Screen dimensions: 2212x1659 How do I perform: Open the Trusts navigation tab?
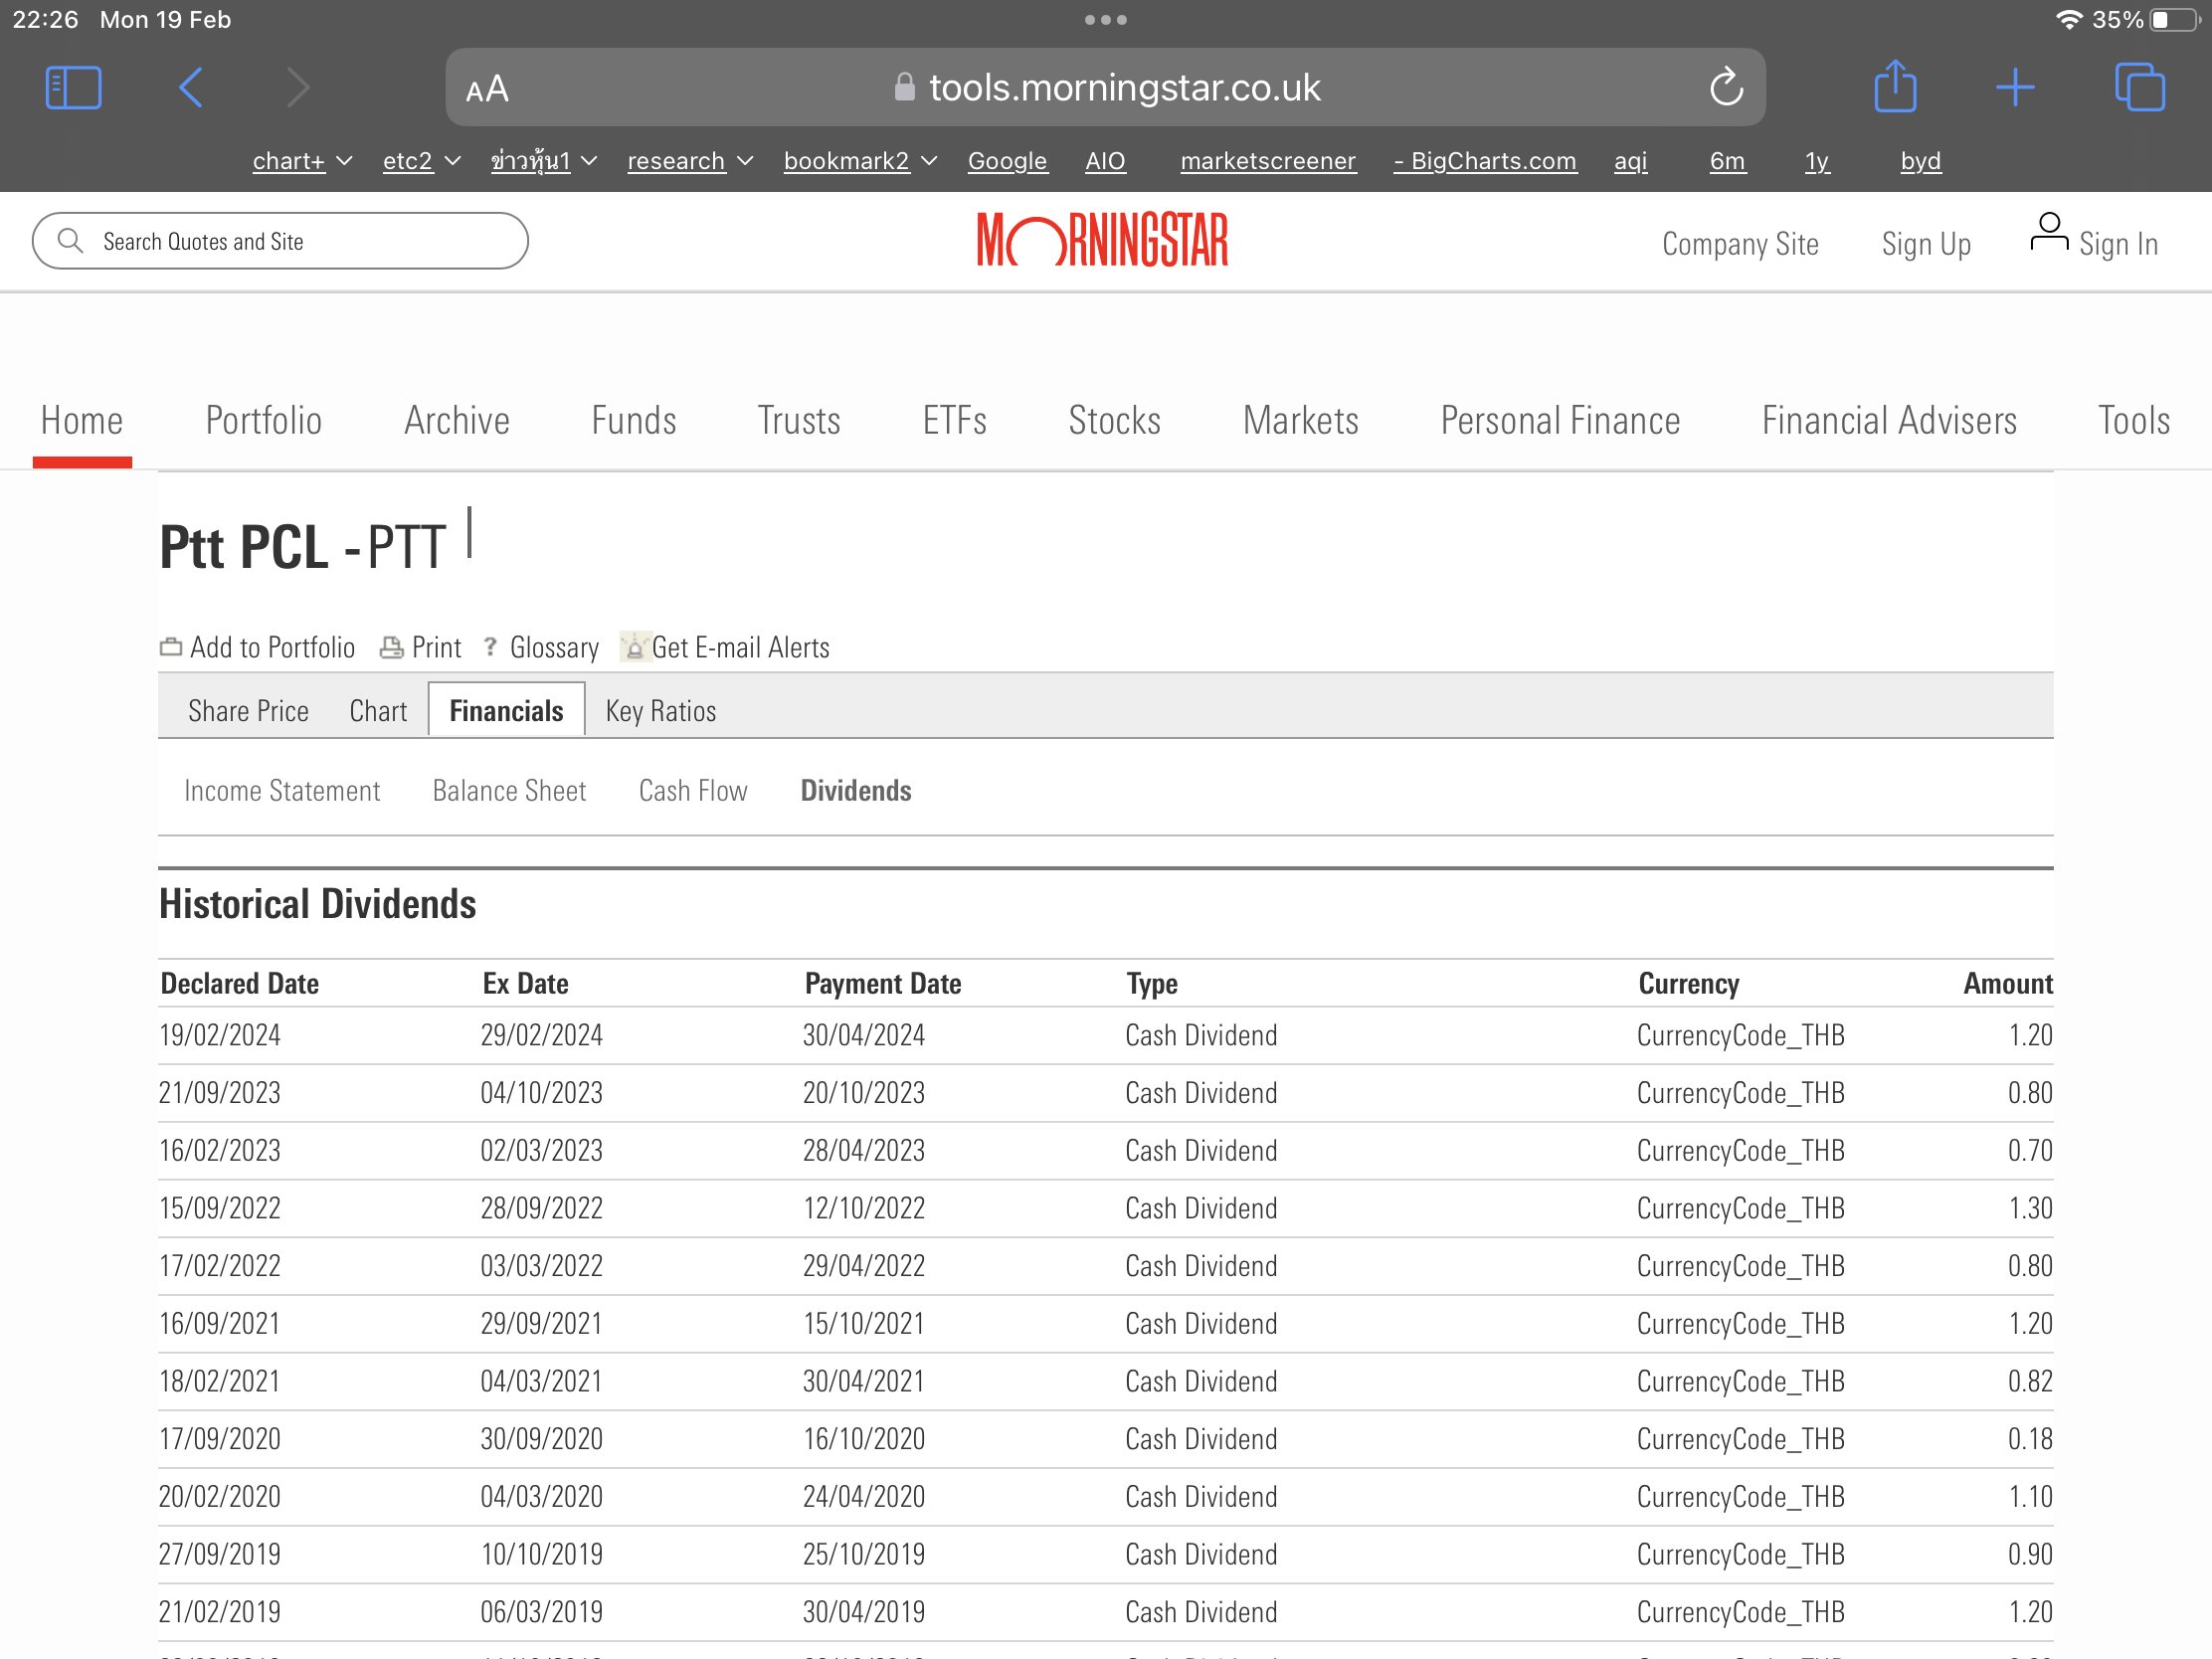pos(799,421)
